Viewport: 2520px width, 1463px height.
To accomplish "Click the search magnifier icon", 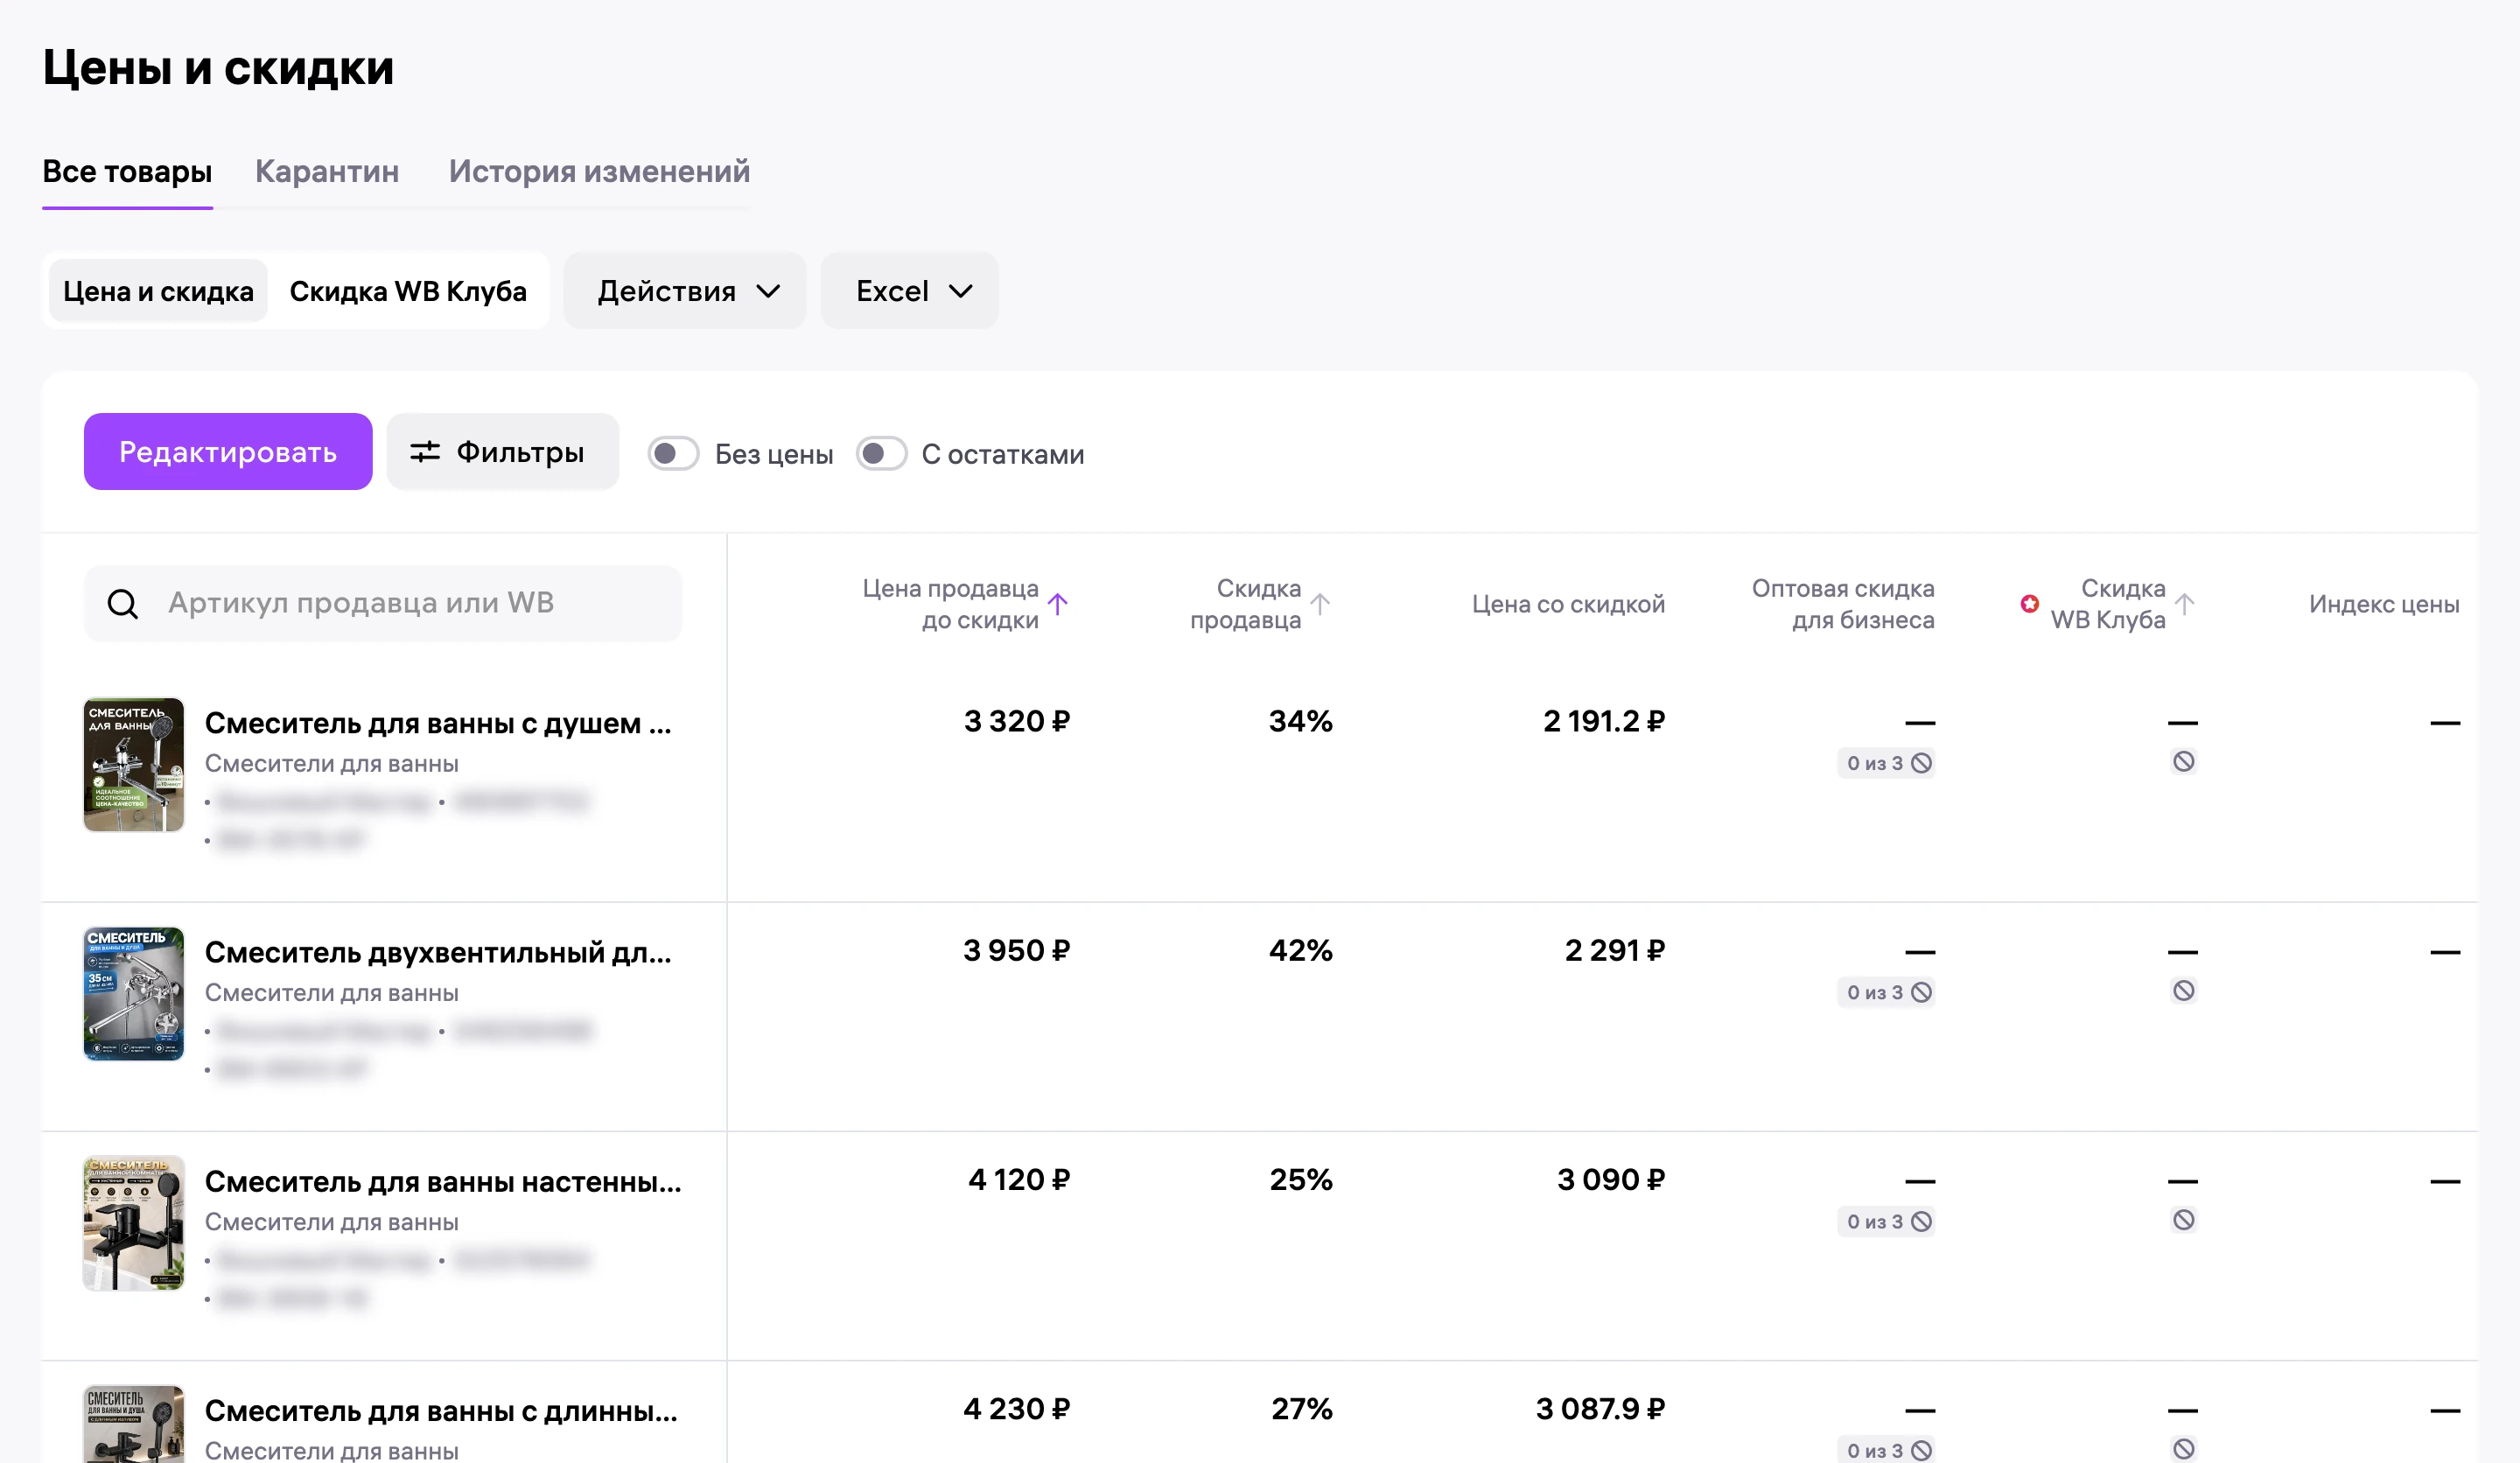I will [x=123, y=604].
